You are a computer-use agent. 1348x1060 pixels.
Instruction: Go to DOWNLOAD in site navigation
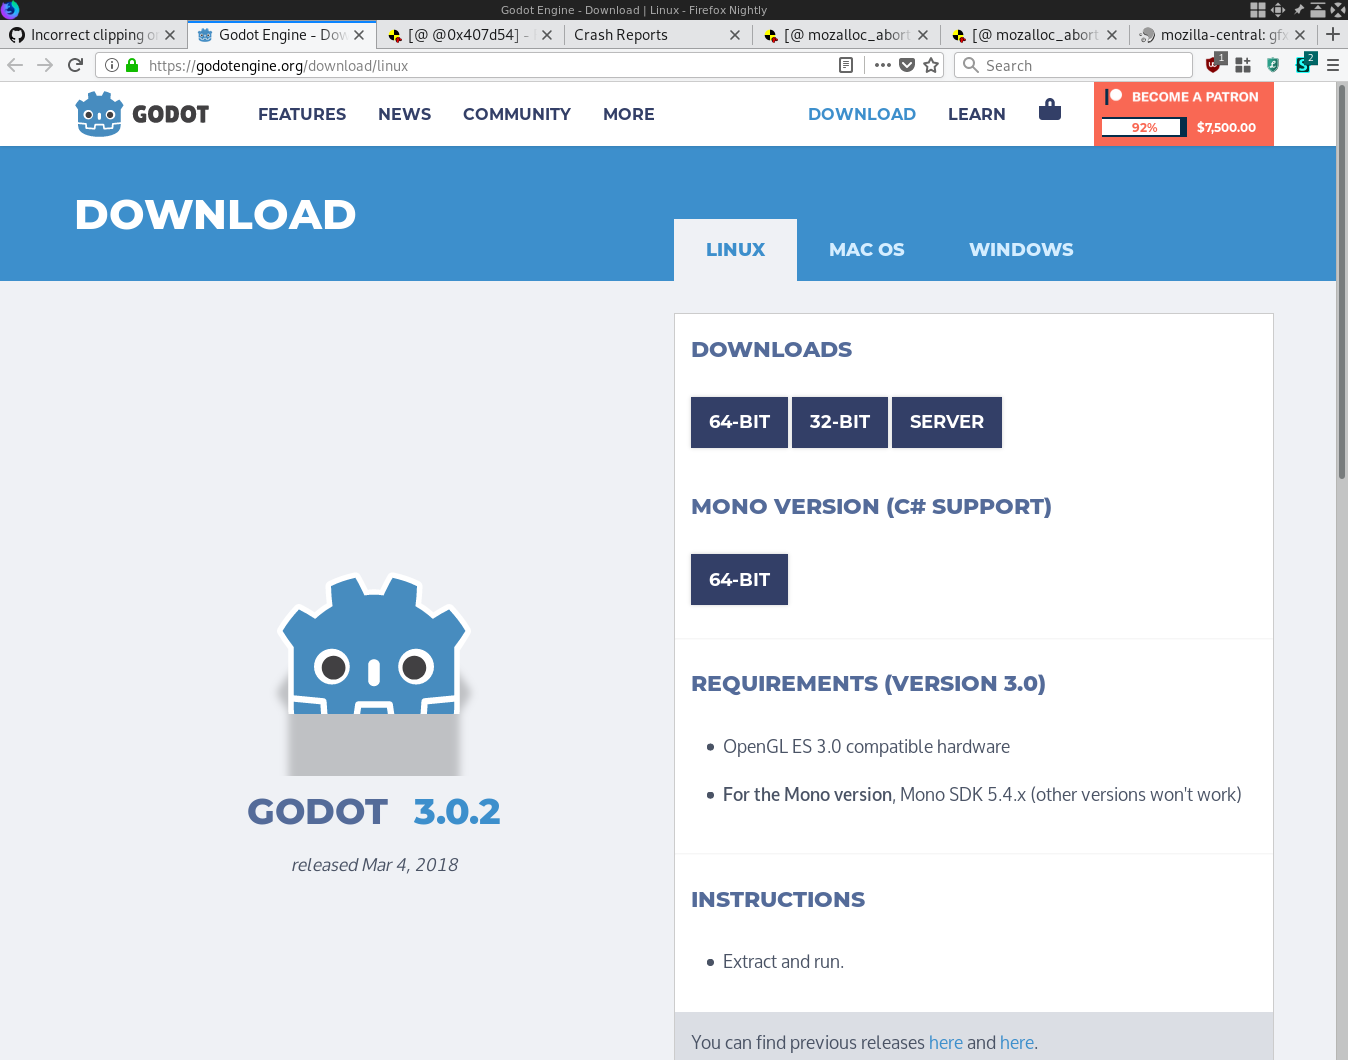point(862,114)
